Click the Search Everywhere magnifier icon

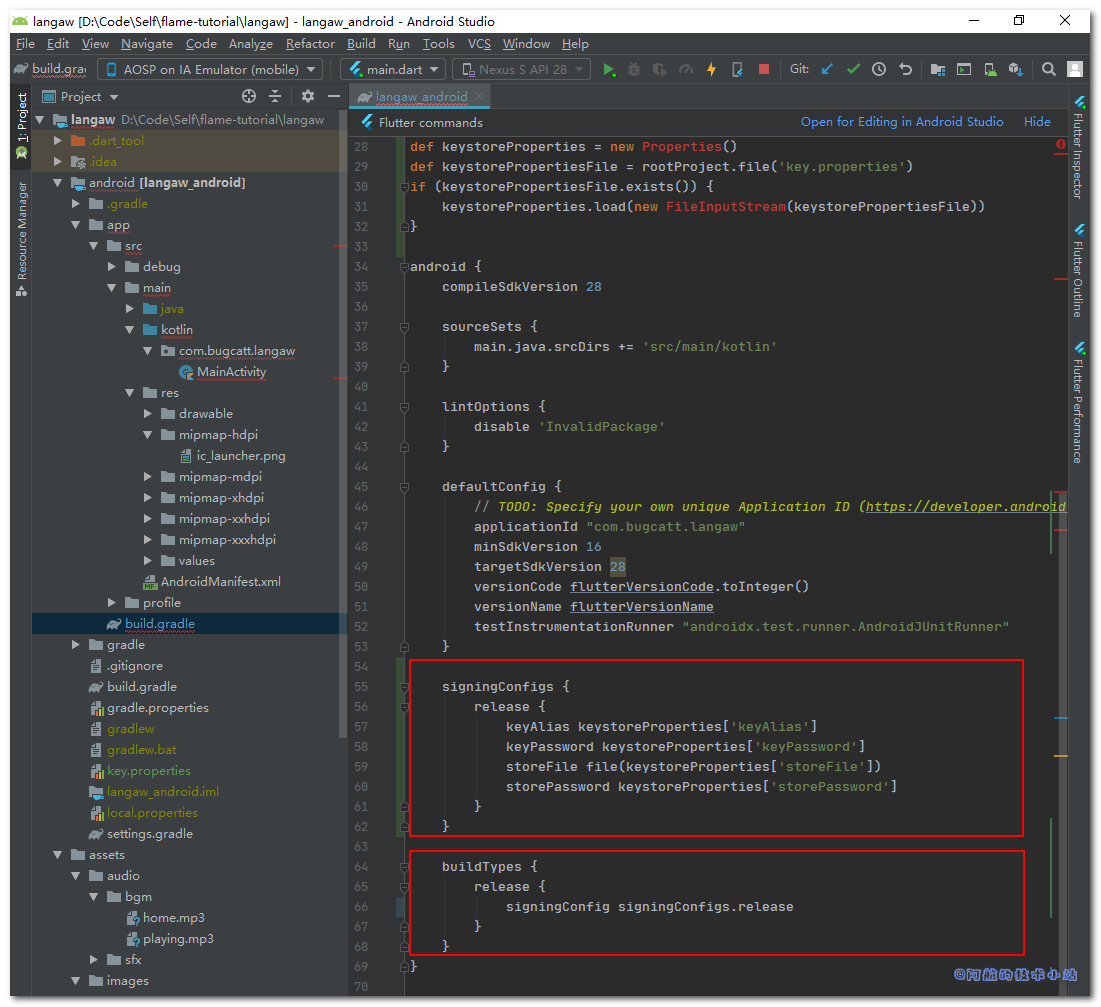click(x=1048, y=69)
